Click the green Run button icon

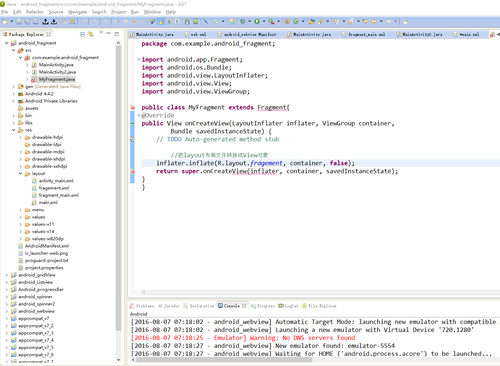tap(257, 22)
